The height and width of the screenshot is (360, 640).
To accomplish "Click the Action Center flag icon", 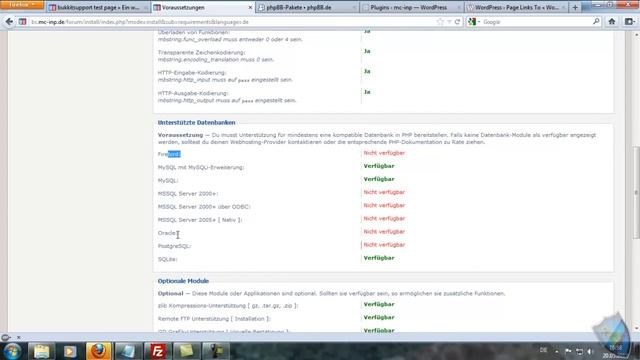I will coord(568,351).
